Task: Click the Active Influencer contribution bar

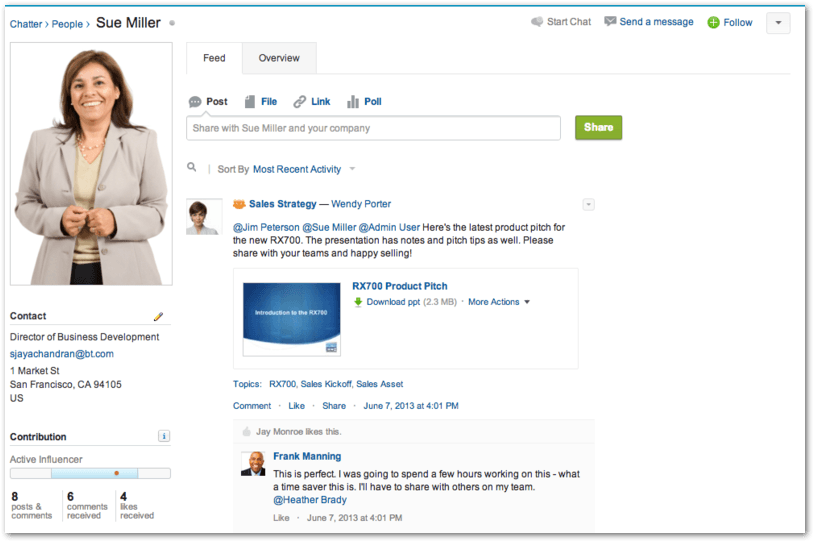Action: [90, 473]
